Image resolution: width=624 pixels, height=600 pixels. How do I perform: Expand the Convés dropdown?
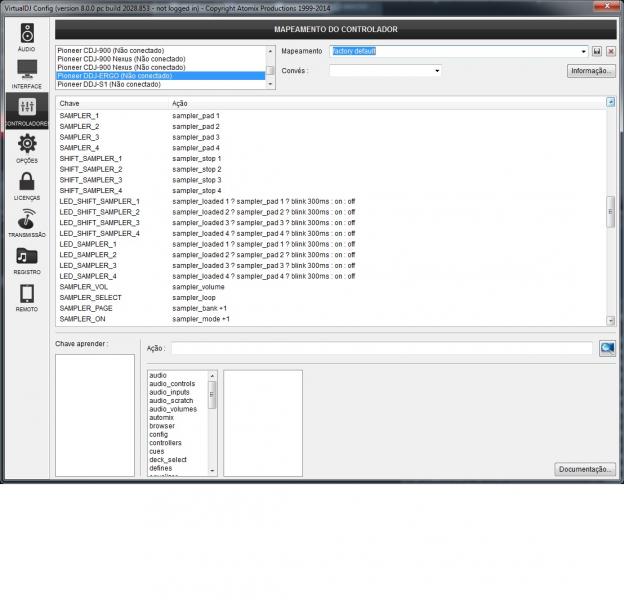pos(437,71)
